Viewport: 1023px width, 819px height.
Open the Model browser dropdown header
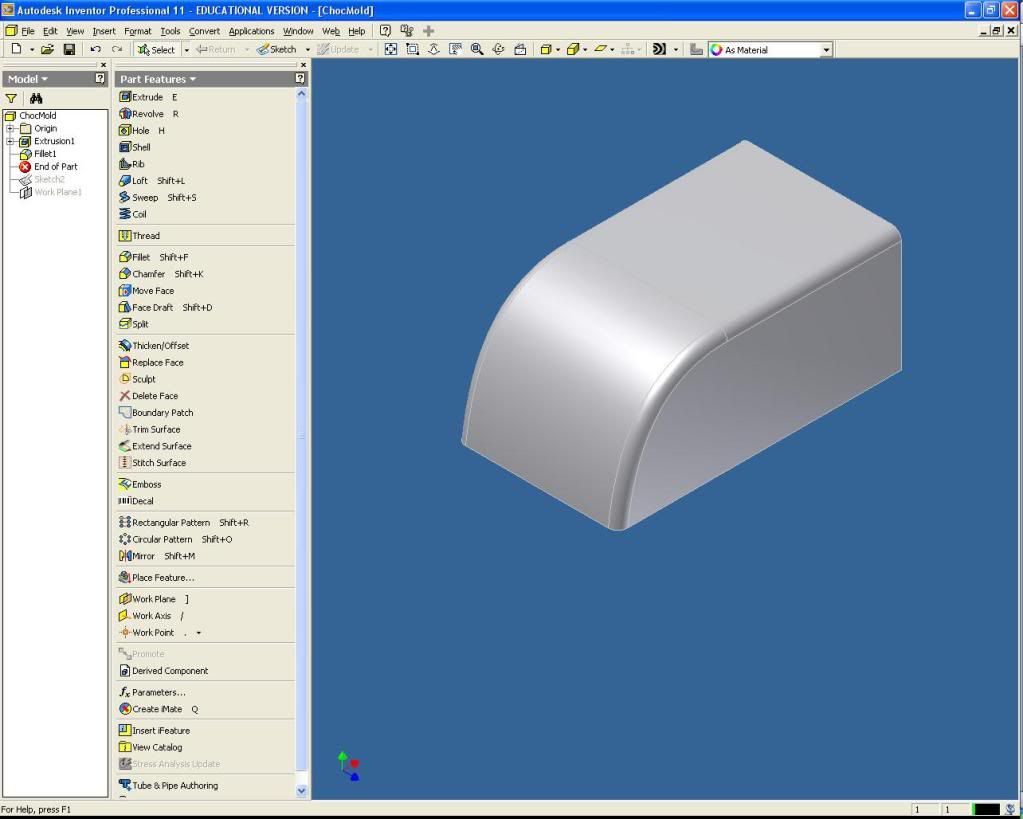point(28,79)
